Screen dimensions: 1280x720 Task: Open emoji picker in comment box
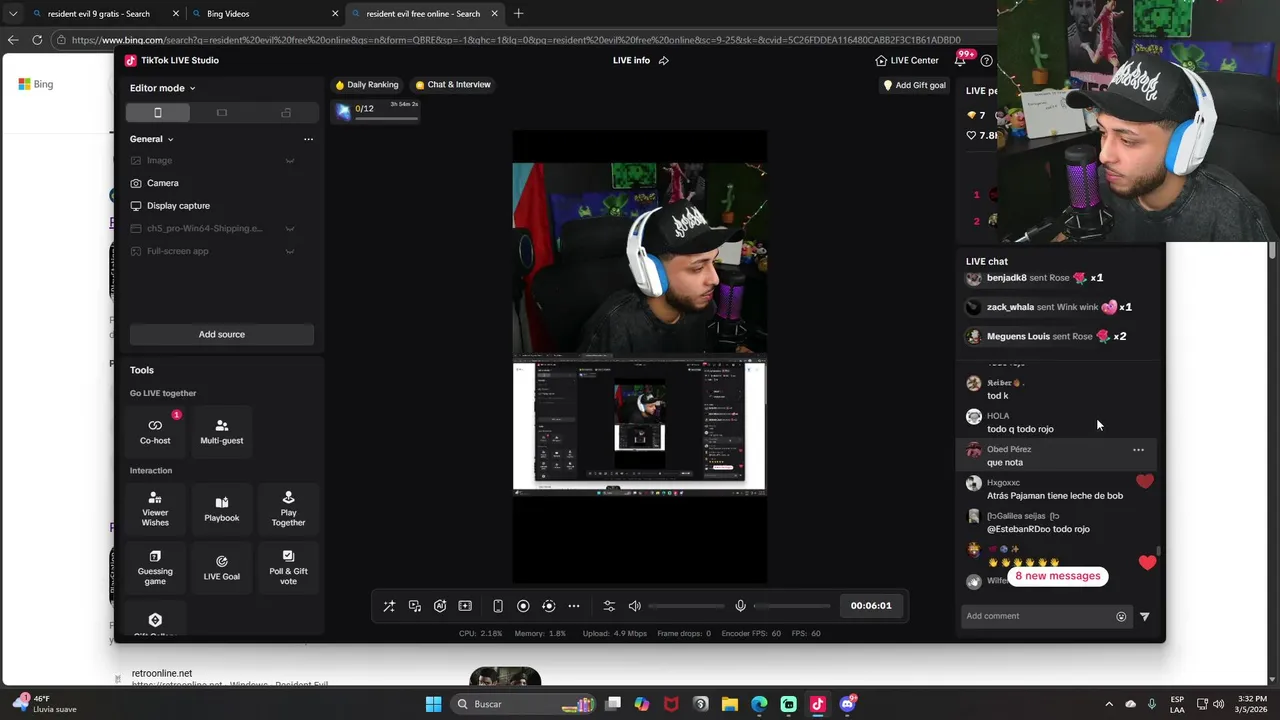pos(1121,616)
